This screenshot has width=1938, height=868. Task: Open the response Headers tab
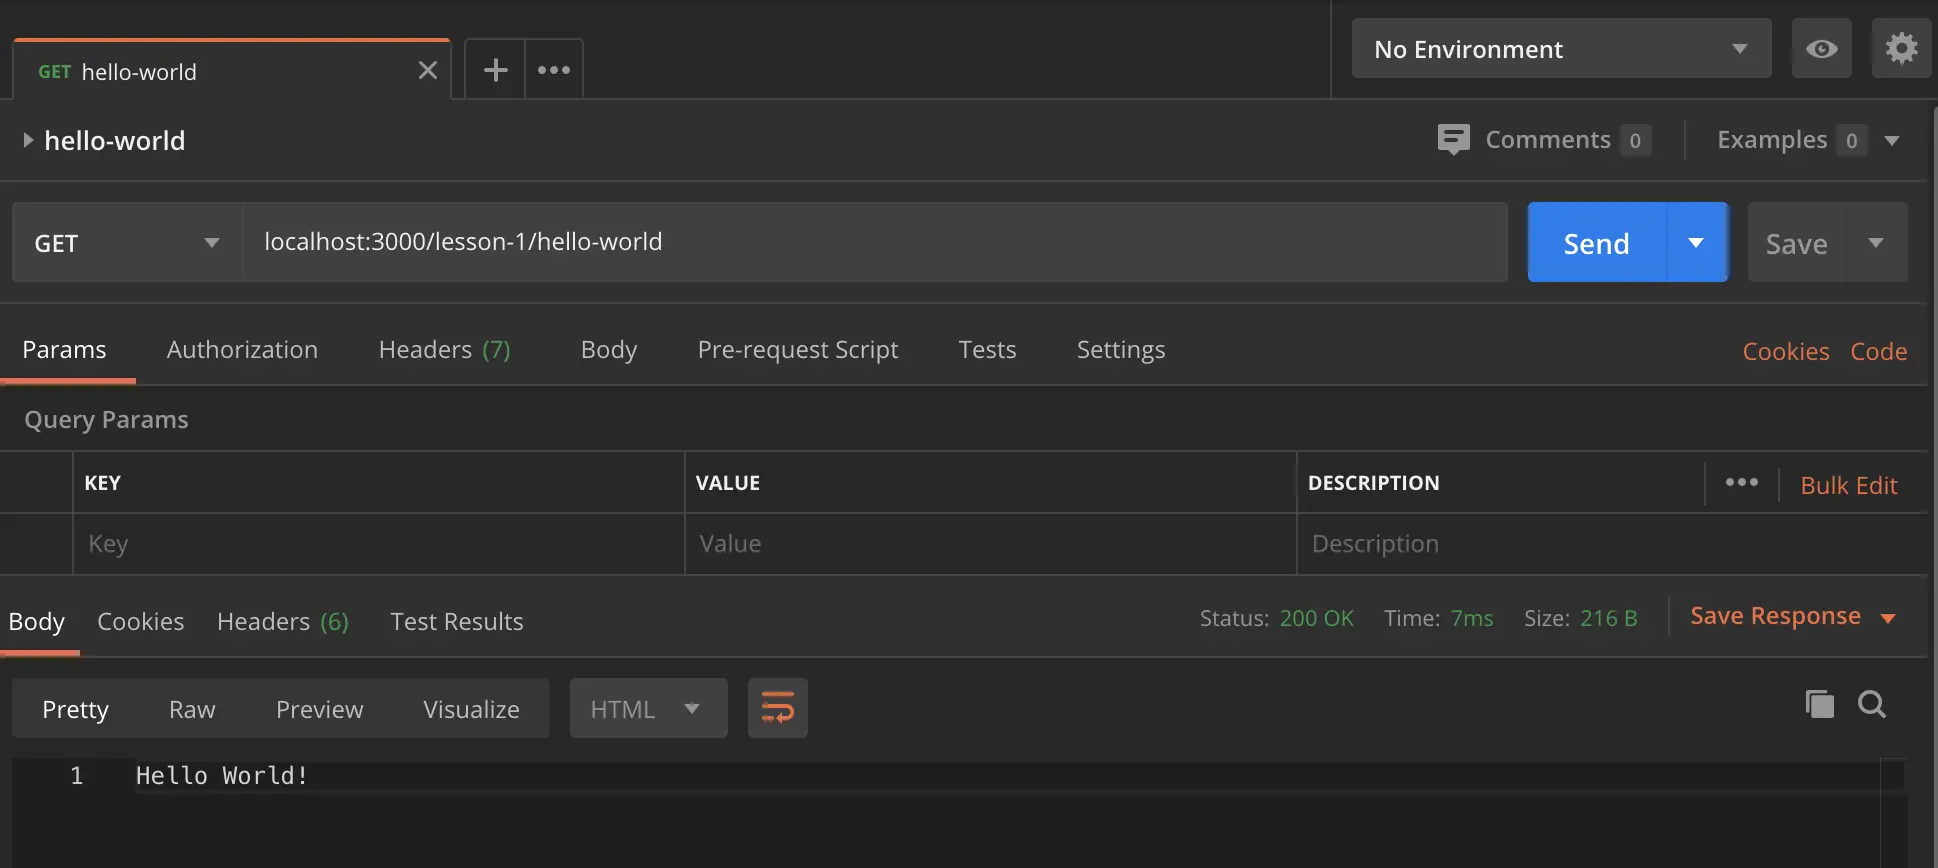[282, 622]
